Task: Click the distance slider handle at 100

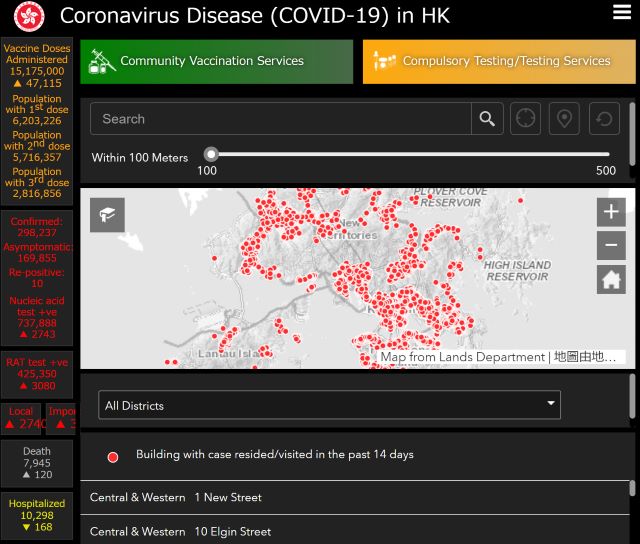Action: tap(211, 154)
